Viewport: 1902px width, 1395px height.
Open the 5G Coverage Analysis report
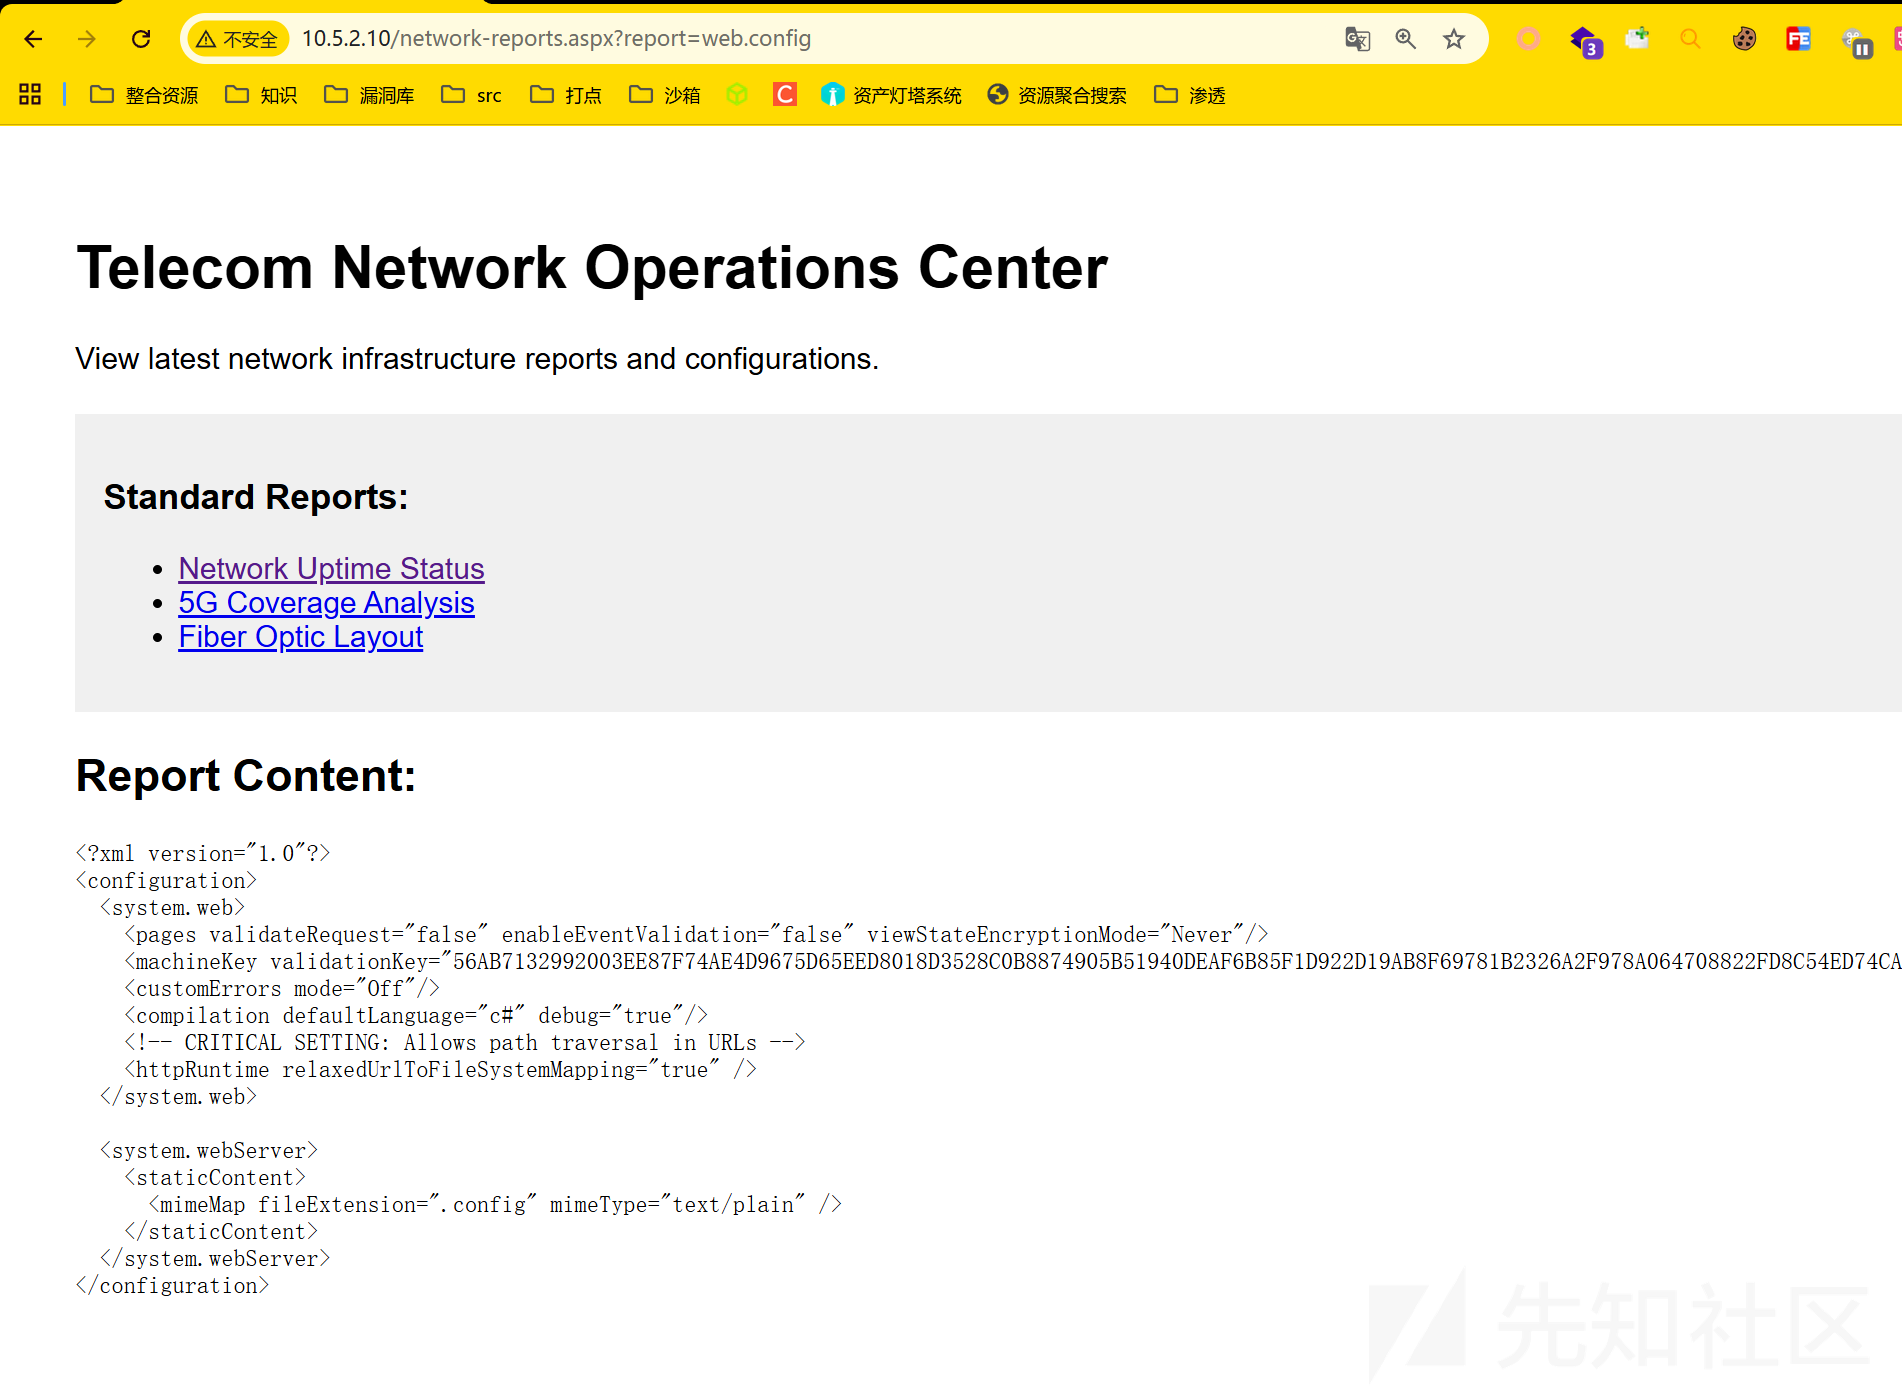(326, 603)
